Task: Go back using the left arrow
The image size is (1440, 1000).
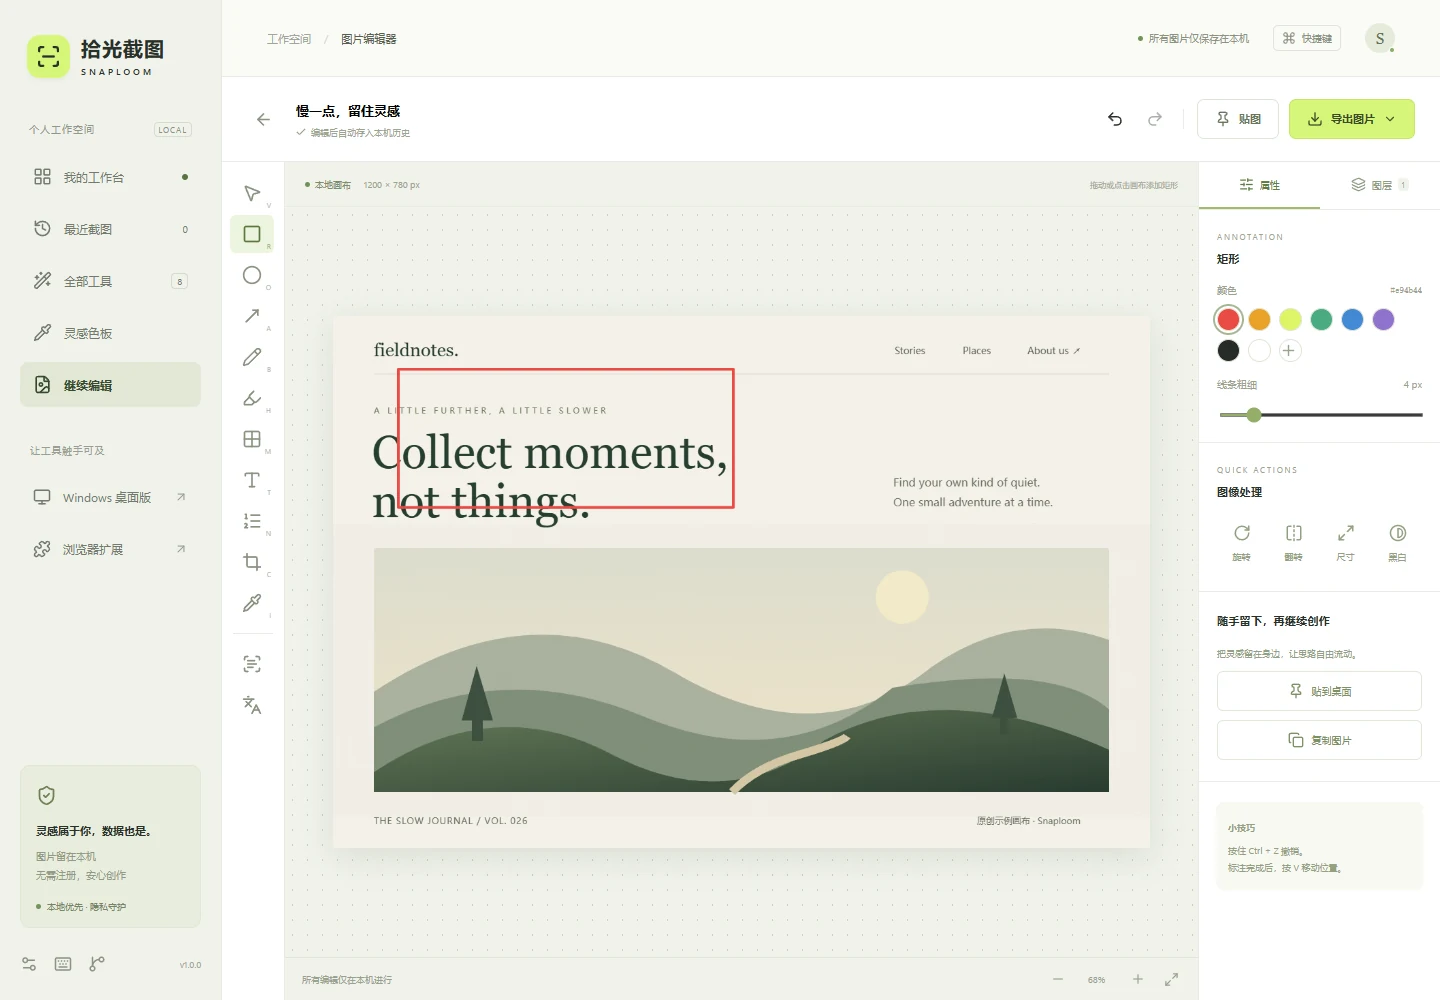Action: [x=263, y=119]
